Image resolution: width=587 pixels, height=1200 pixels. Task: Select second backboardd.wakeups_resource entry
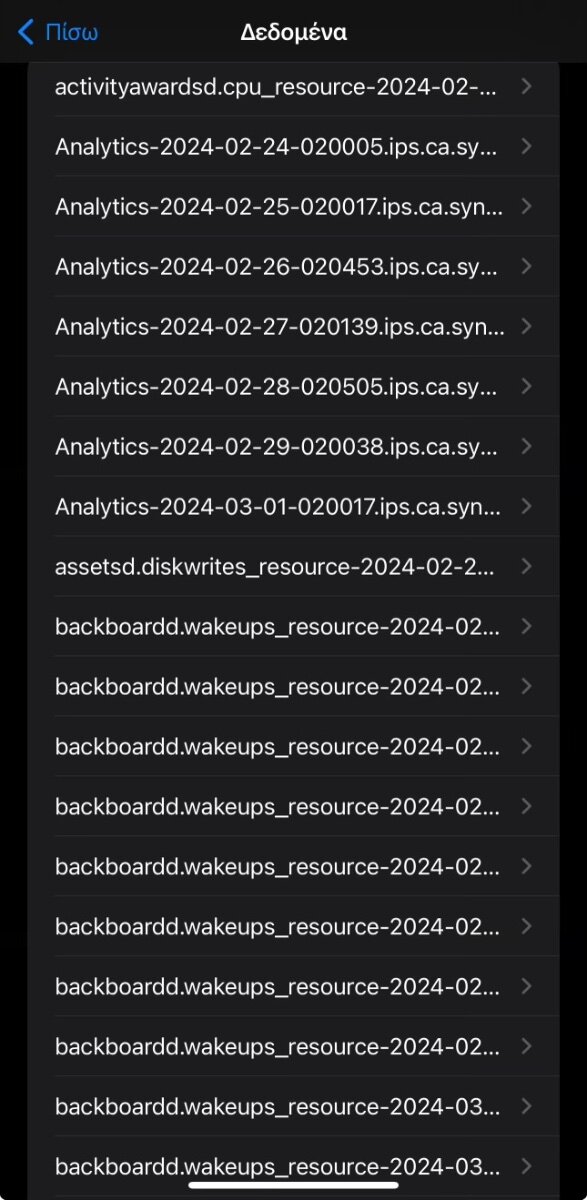(293, 686)
